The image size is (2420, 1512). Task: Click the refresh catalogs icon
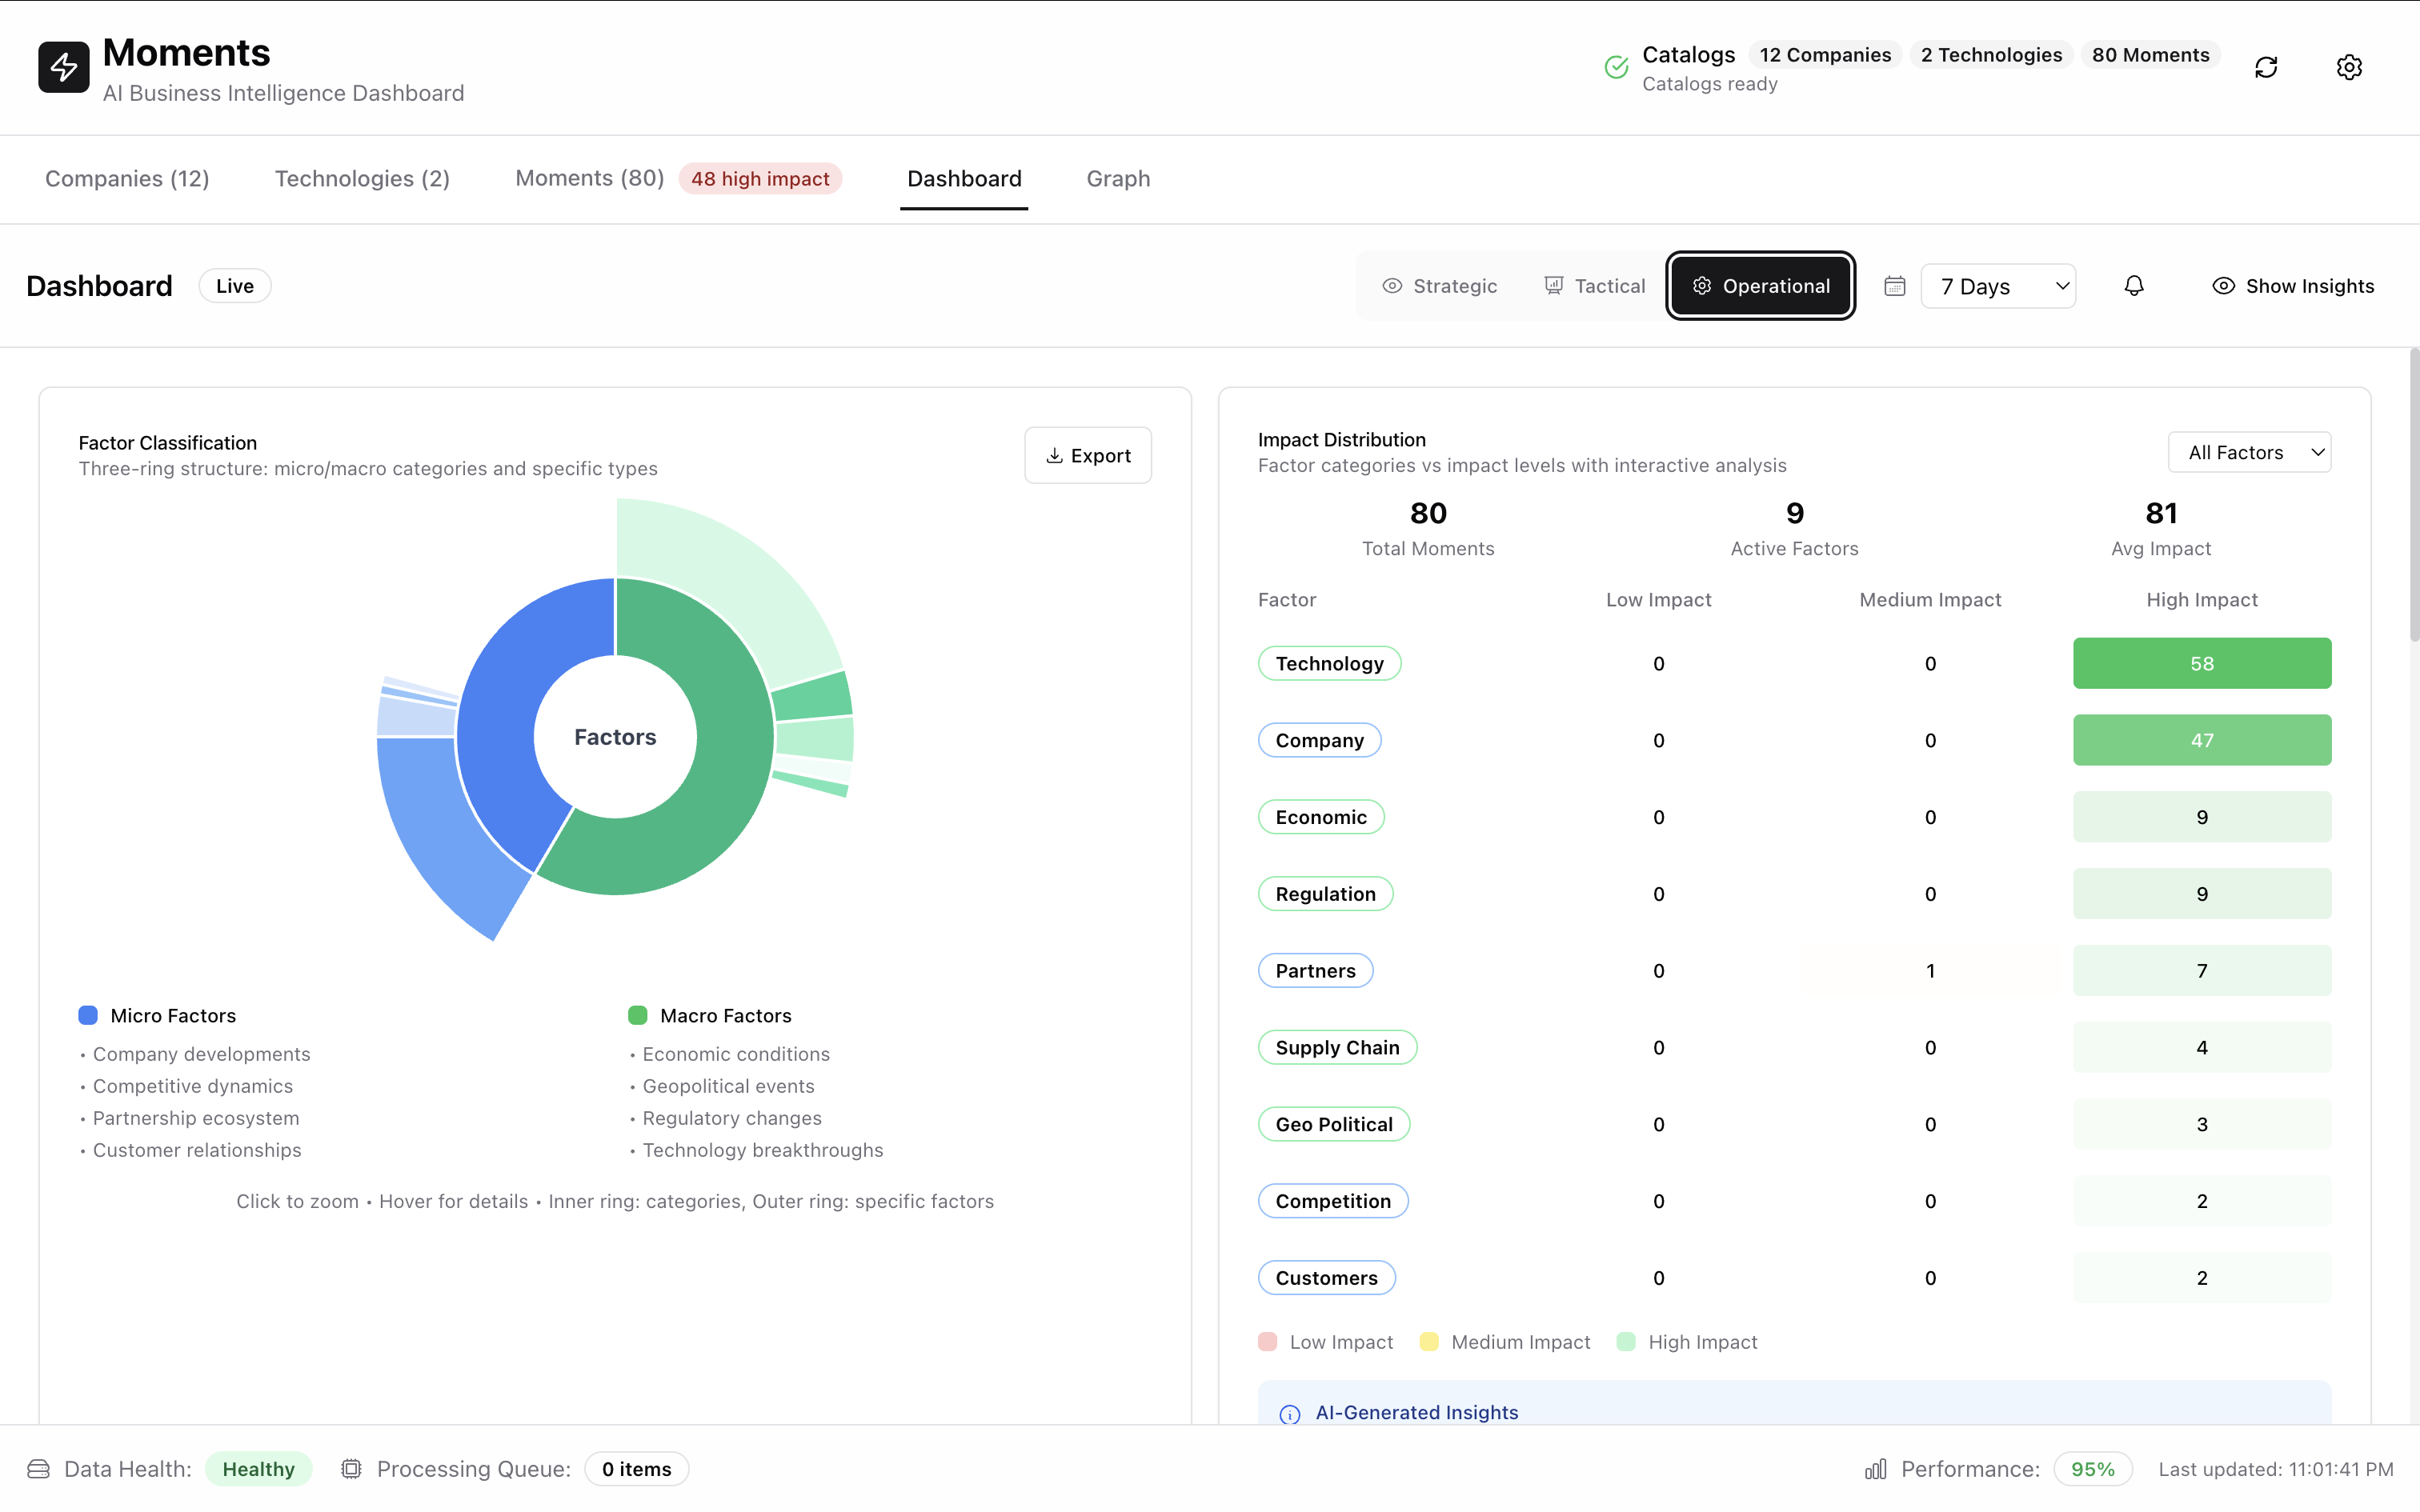tap(2265, 66)
